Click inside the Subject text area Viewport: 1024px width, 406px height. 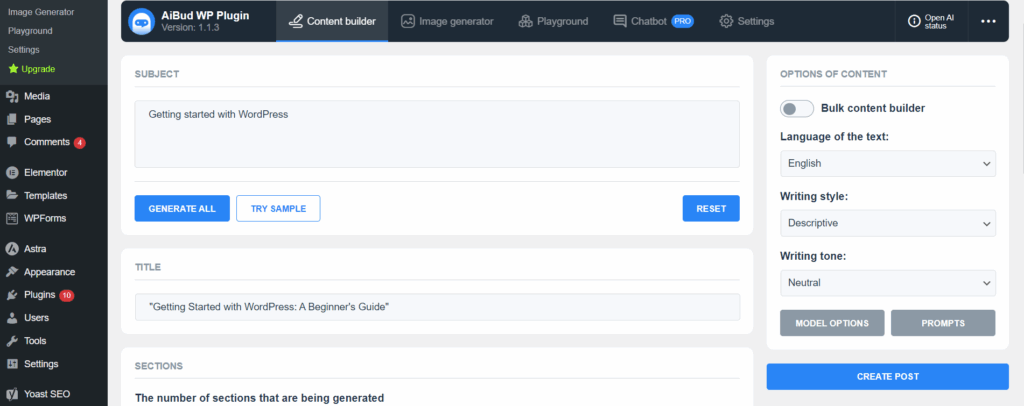click(437, 134)
